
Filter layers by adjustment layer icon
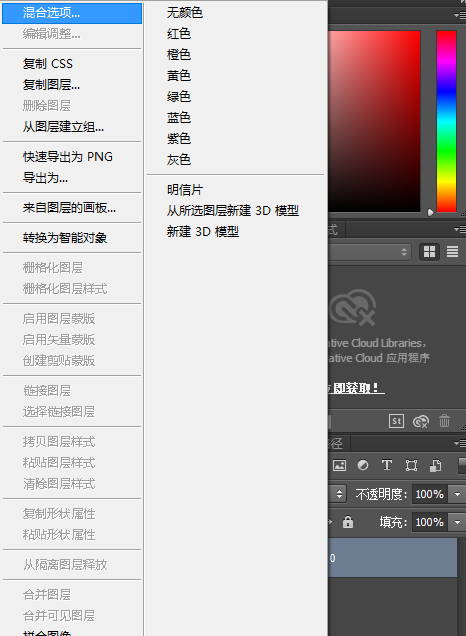click(x=363, y=465)
